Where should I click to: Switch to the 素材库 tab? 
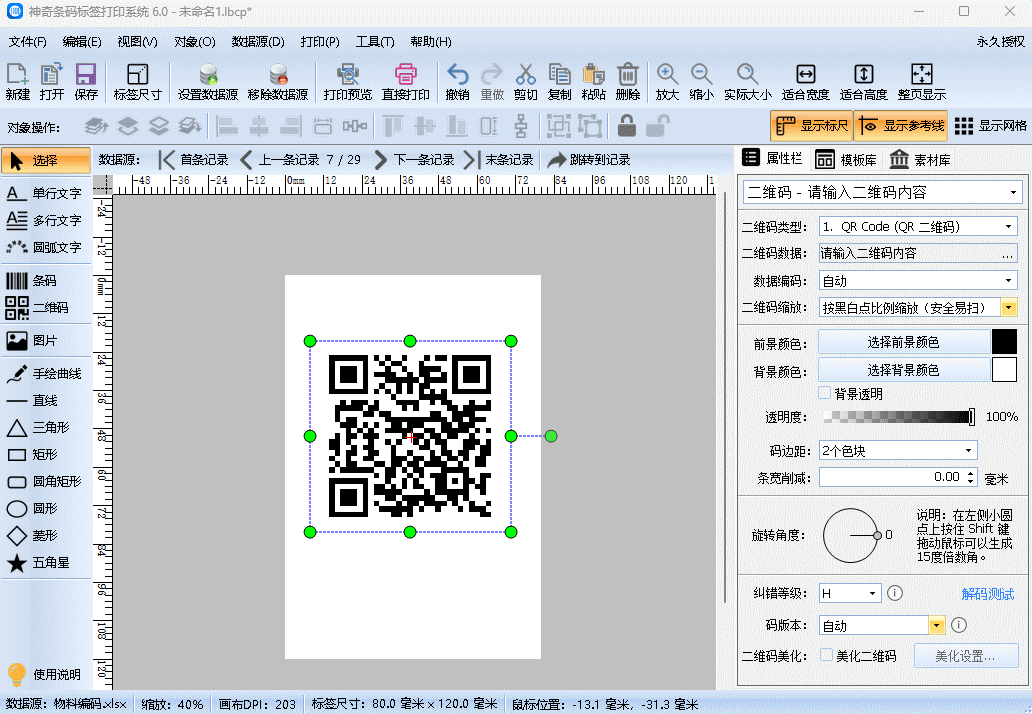click(920, 160)
